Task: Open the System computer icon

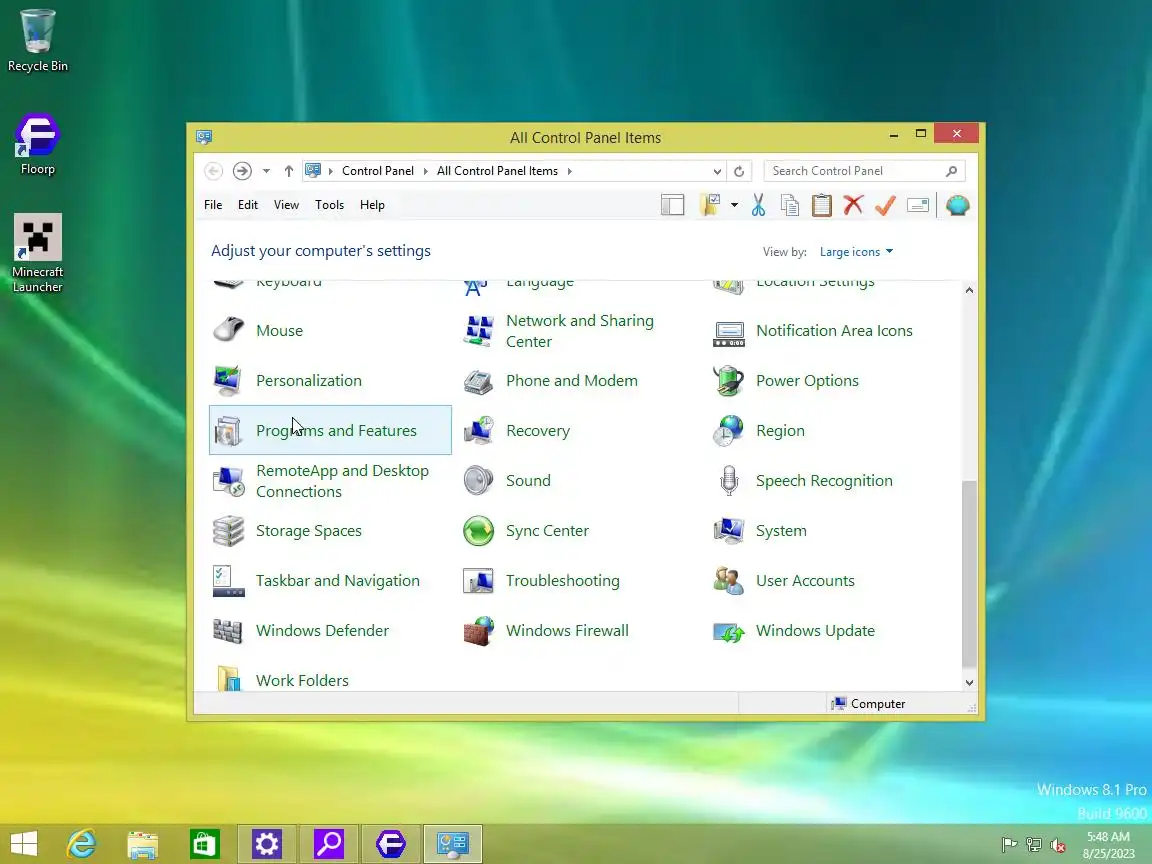Action: click(x=729, y=530)
